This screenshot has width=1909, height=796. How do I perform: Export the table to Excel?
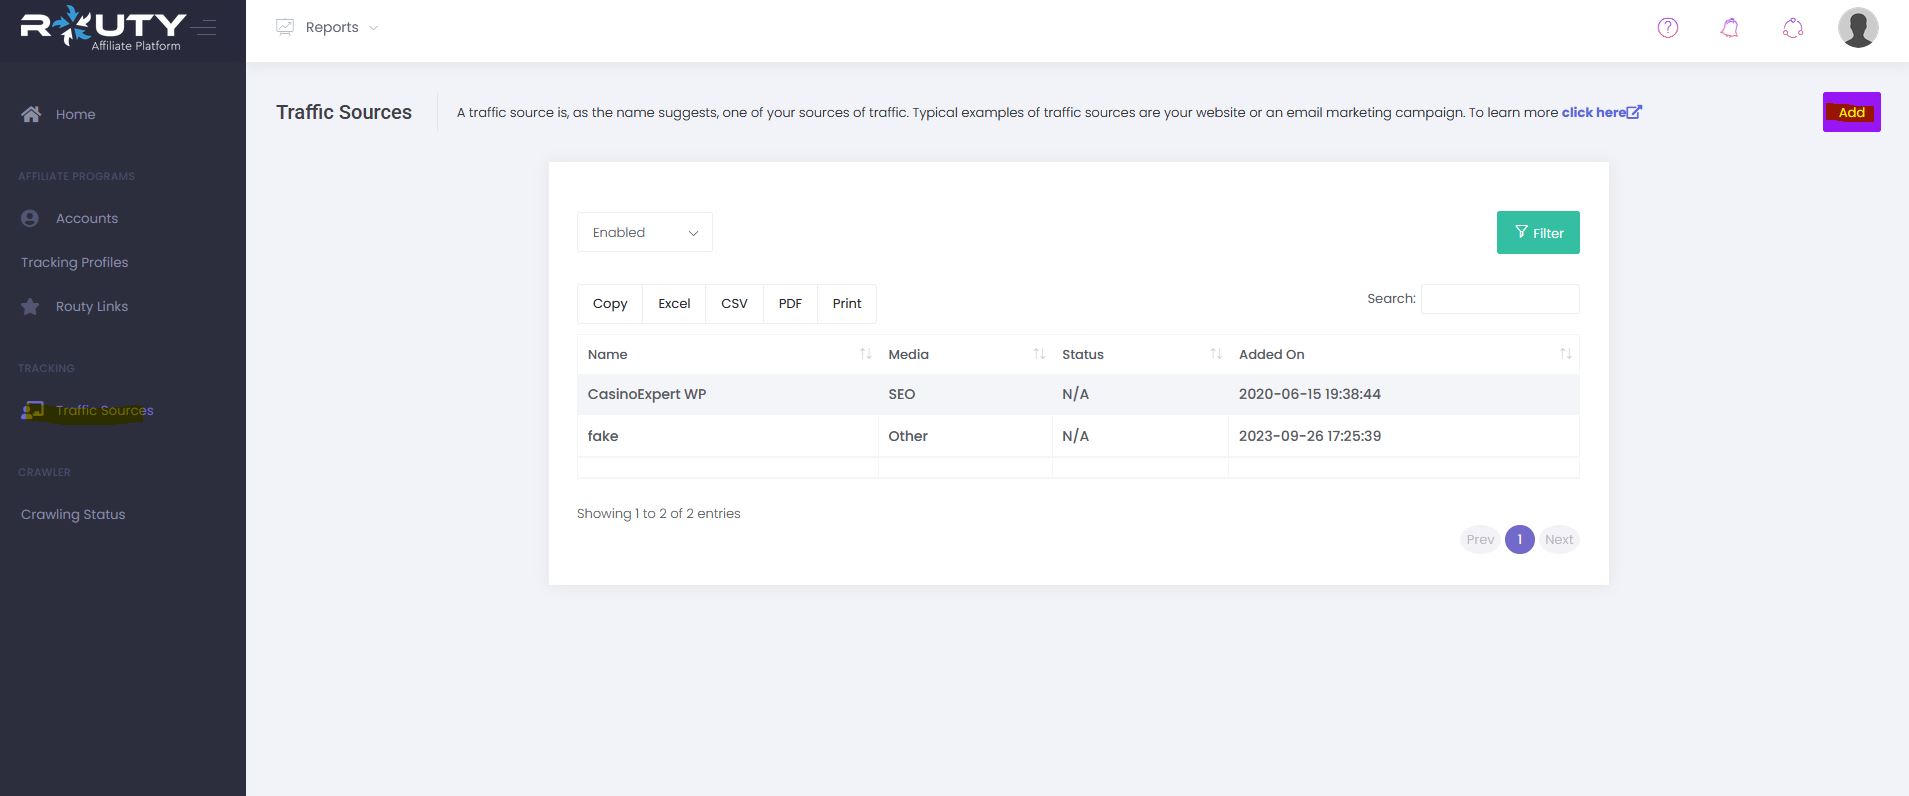coord(674,303)
